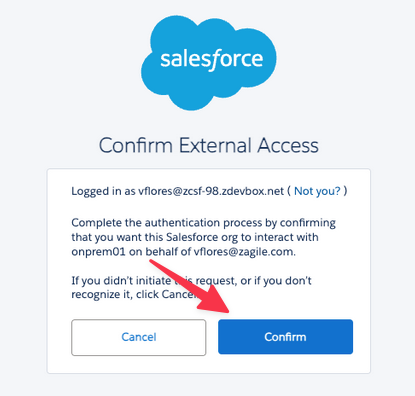The width and height of the screenshot is (415, 396).
Task: Cancel the external access request
Action: (x=139, y=337)
